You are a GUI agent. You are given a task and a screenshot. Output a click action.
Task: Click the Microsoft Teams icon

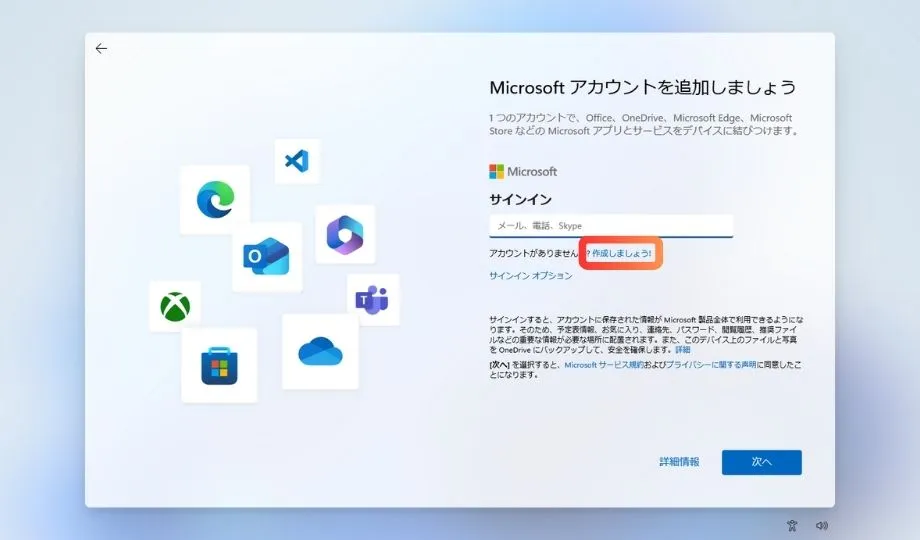coord(372,299)
